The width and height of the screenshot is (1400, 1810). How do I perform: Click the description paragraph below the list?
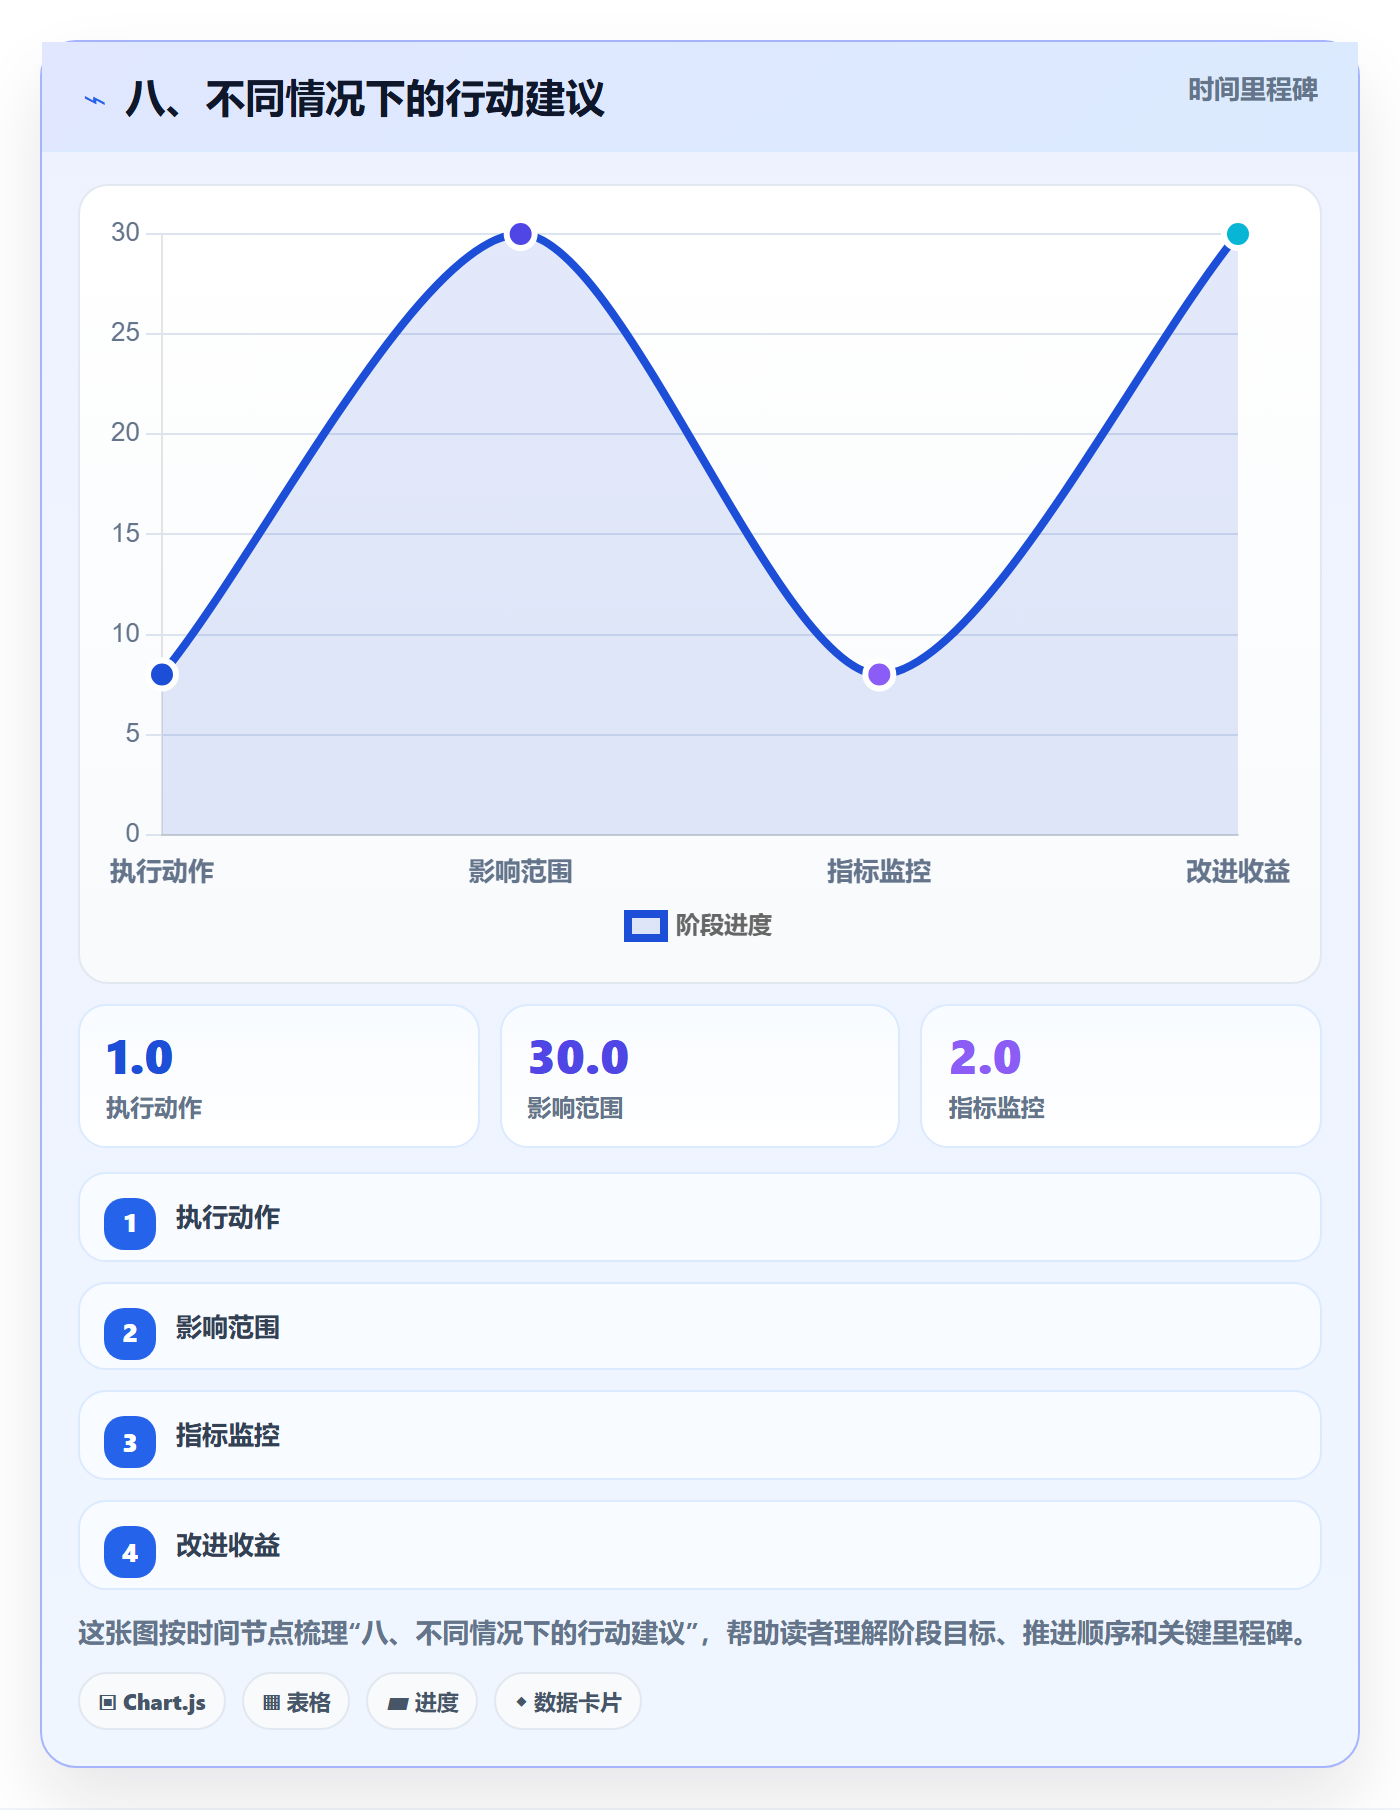coord(695,1634)
